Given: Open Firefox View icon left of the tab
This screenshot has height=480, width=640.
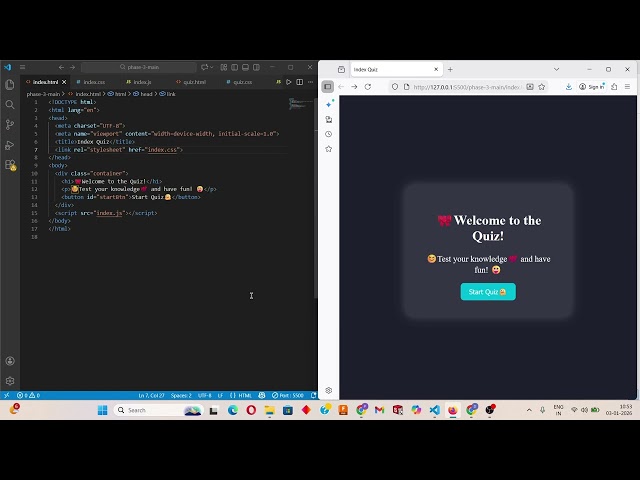Looking at the screenshot, I should point(341,69).
